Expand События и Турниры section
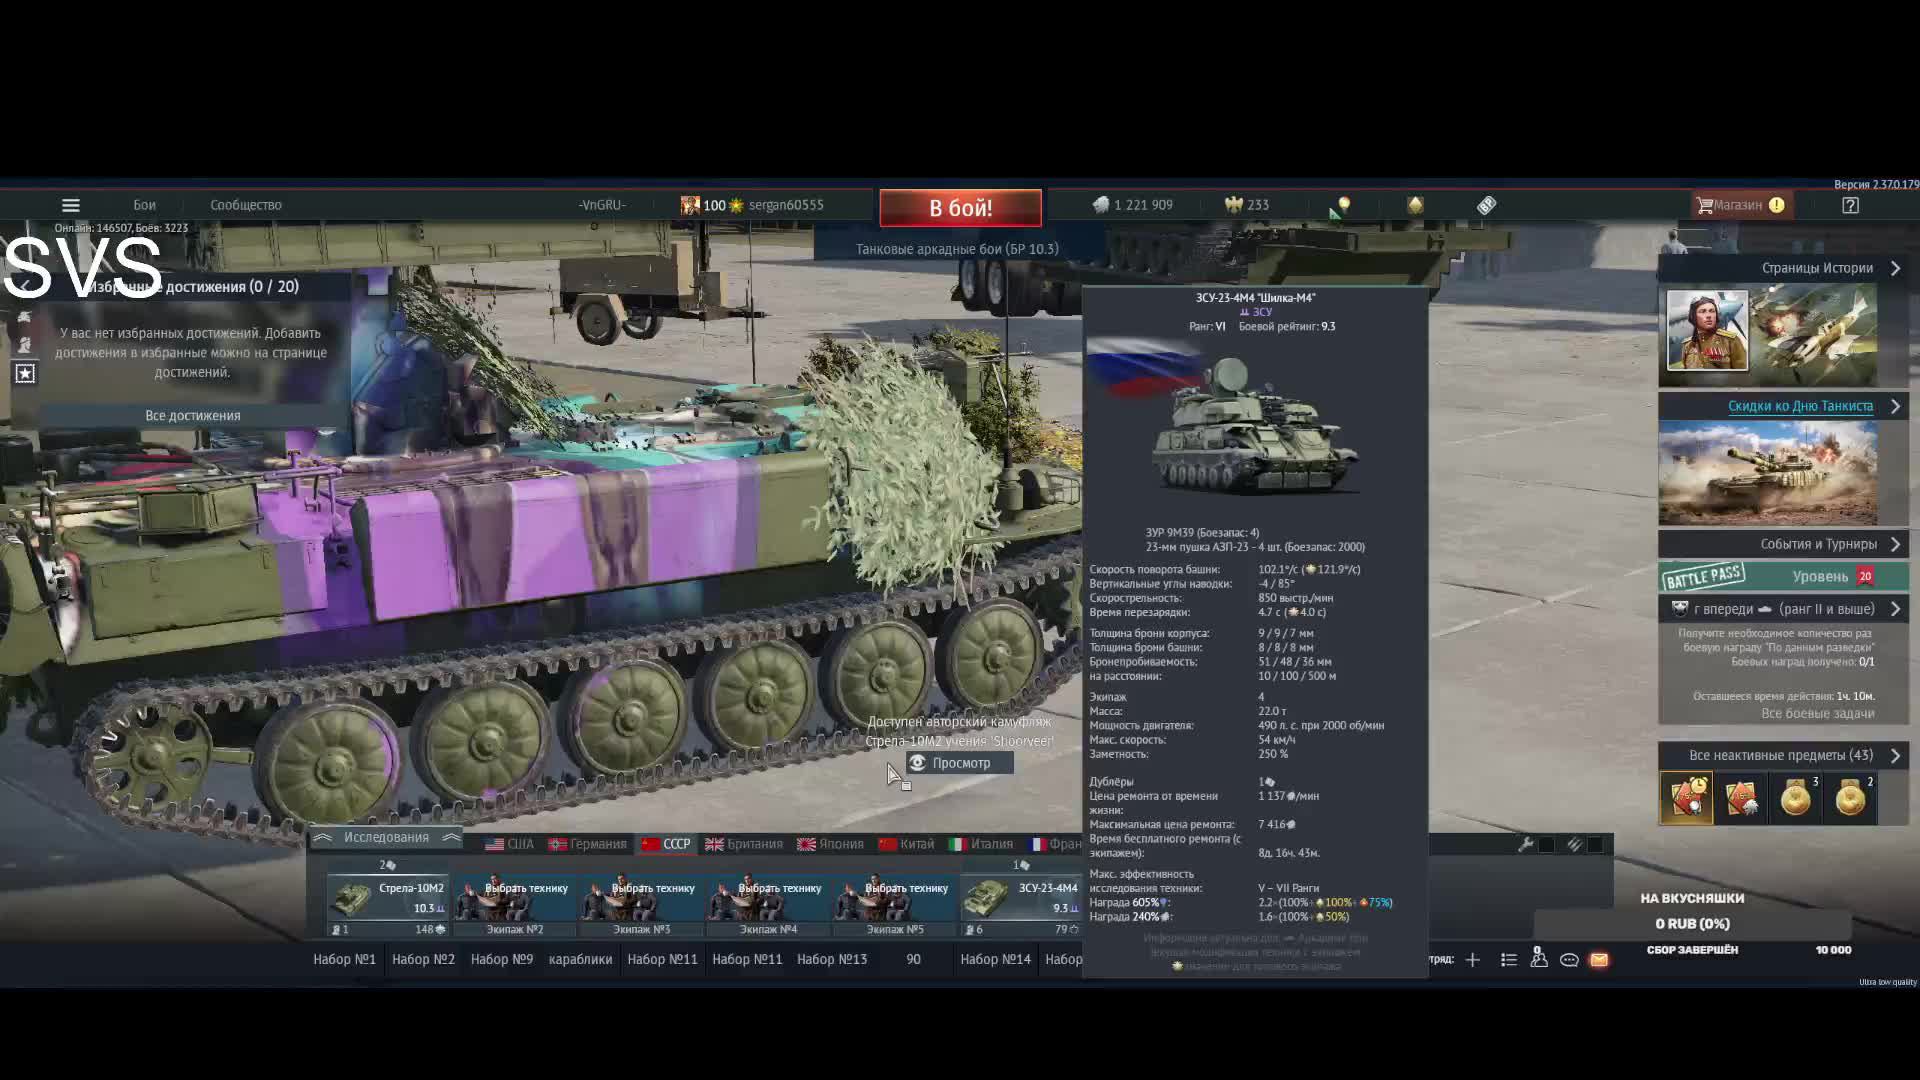 click(x=1895, y=544)
